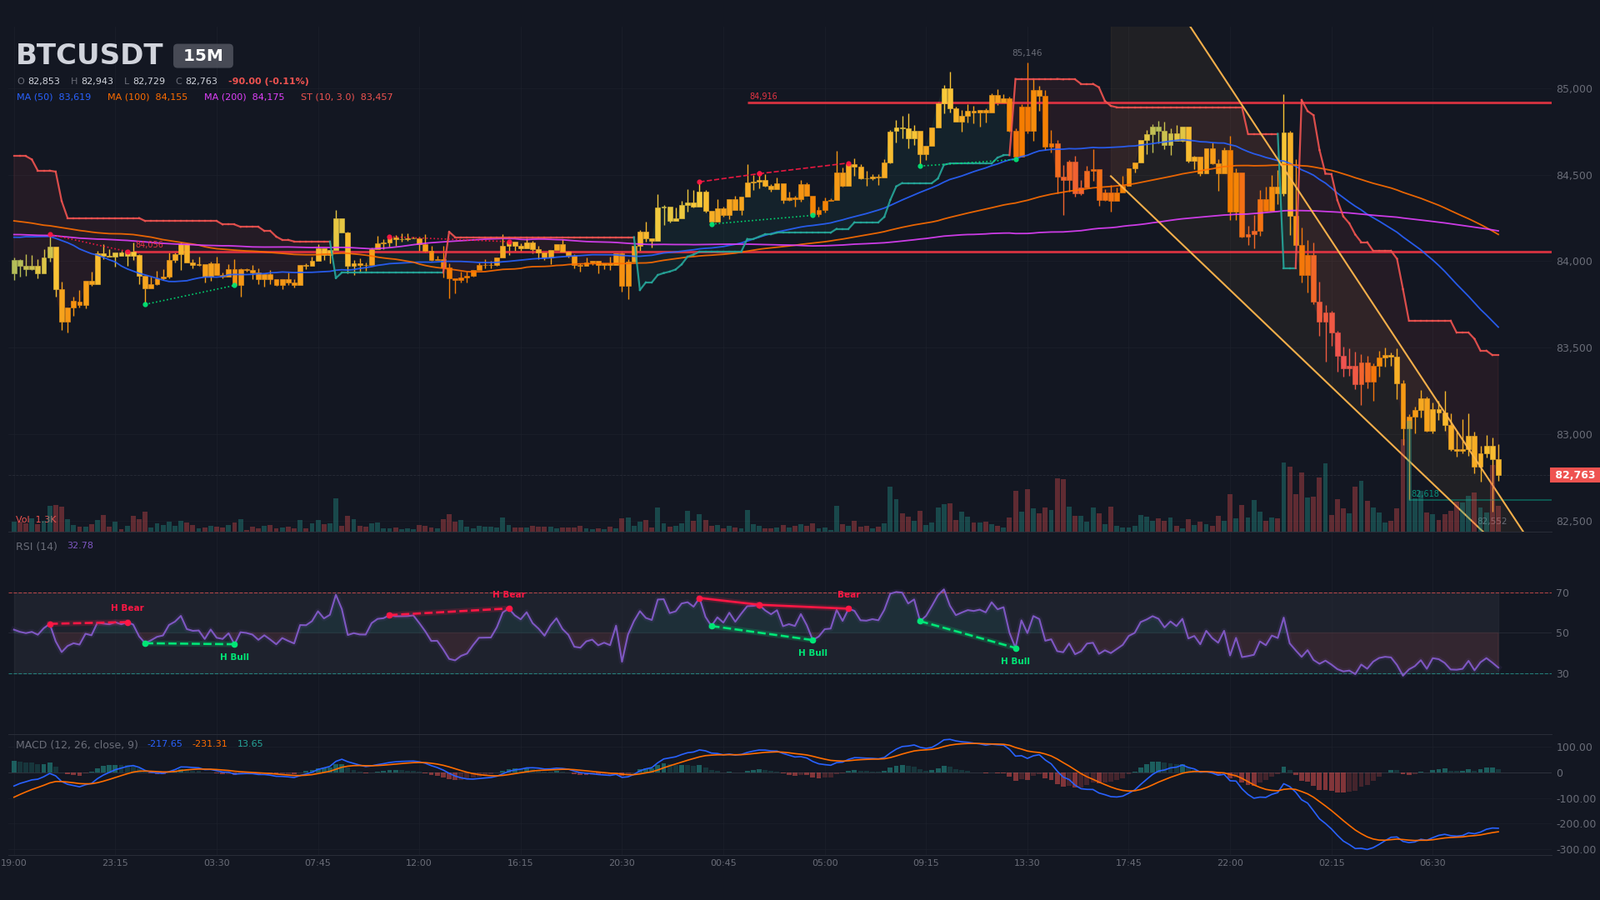Click the high value 82,943
1600x900 pixels.
97,81
